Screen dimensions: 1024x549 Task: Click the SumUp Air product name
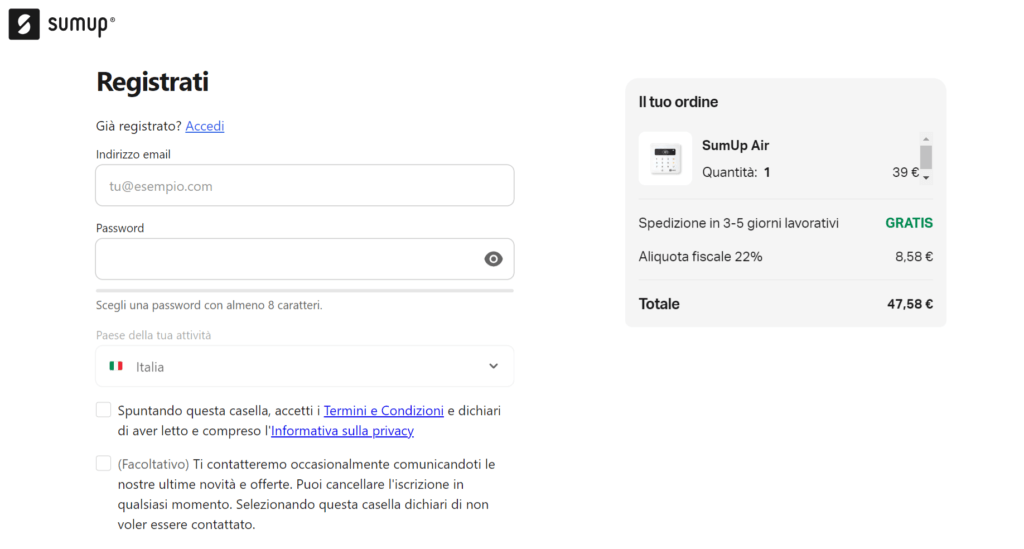[x=735, y=146]
